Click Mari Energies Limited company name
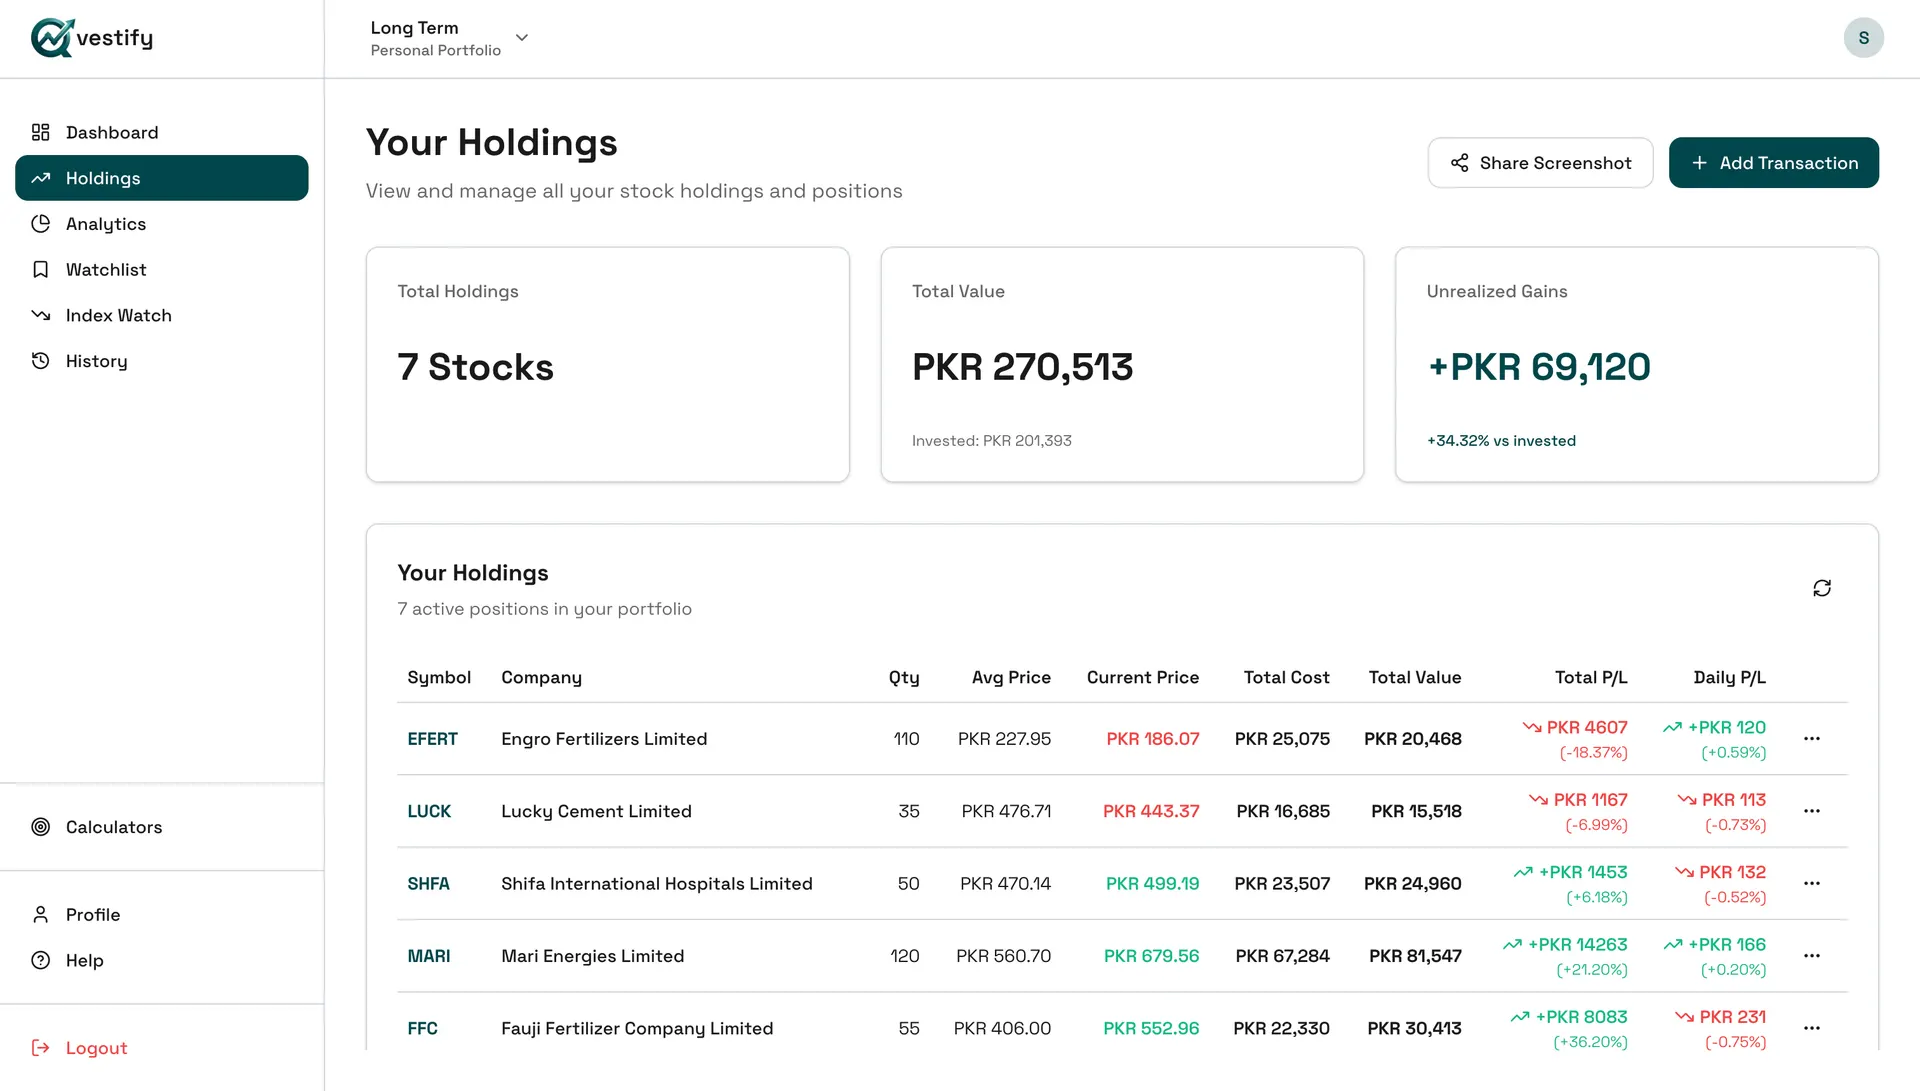 coord(593,956)
